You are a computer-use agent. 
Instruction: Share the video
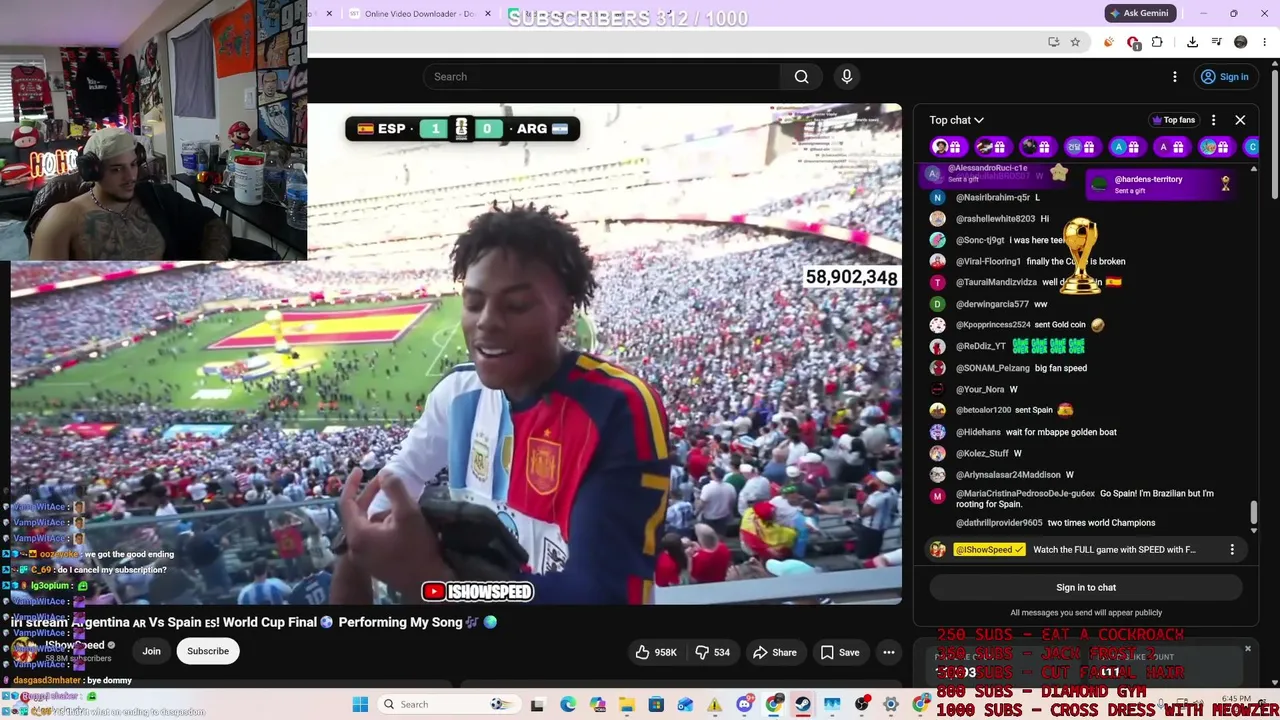click(775, 652)
